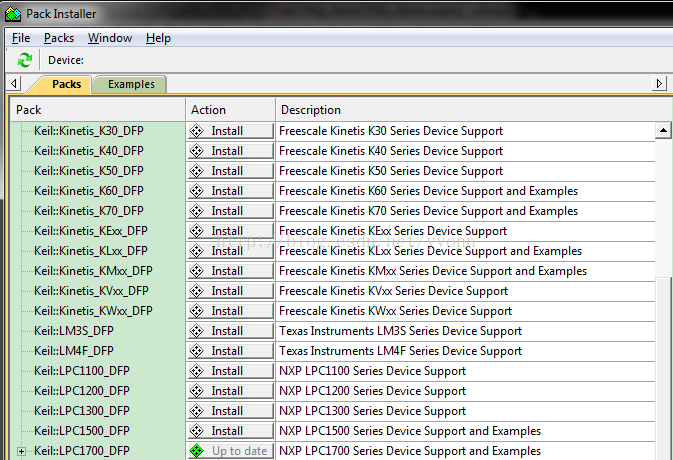
Task: Click 'Freescale Kinetis K70 Series Device Support and Examples'
Action: tap(428, 211)
